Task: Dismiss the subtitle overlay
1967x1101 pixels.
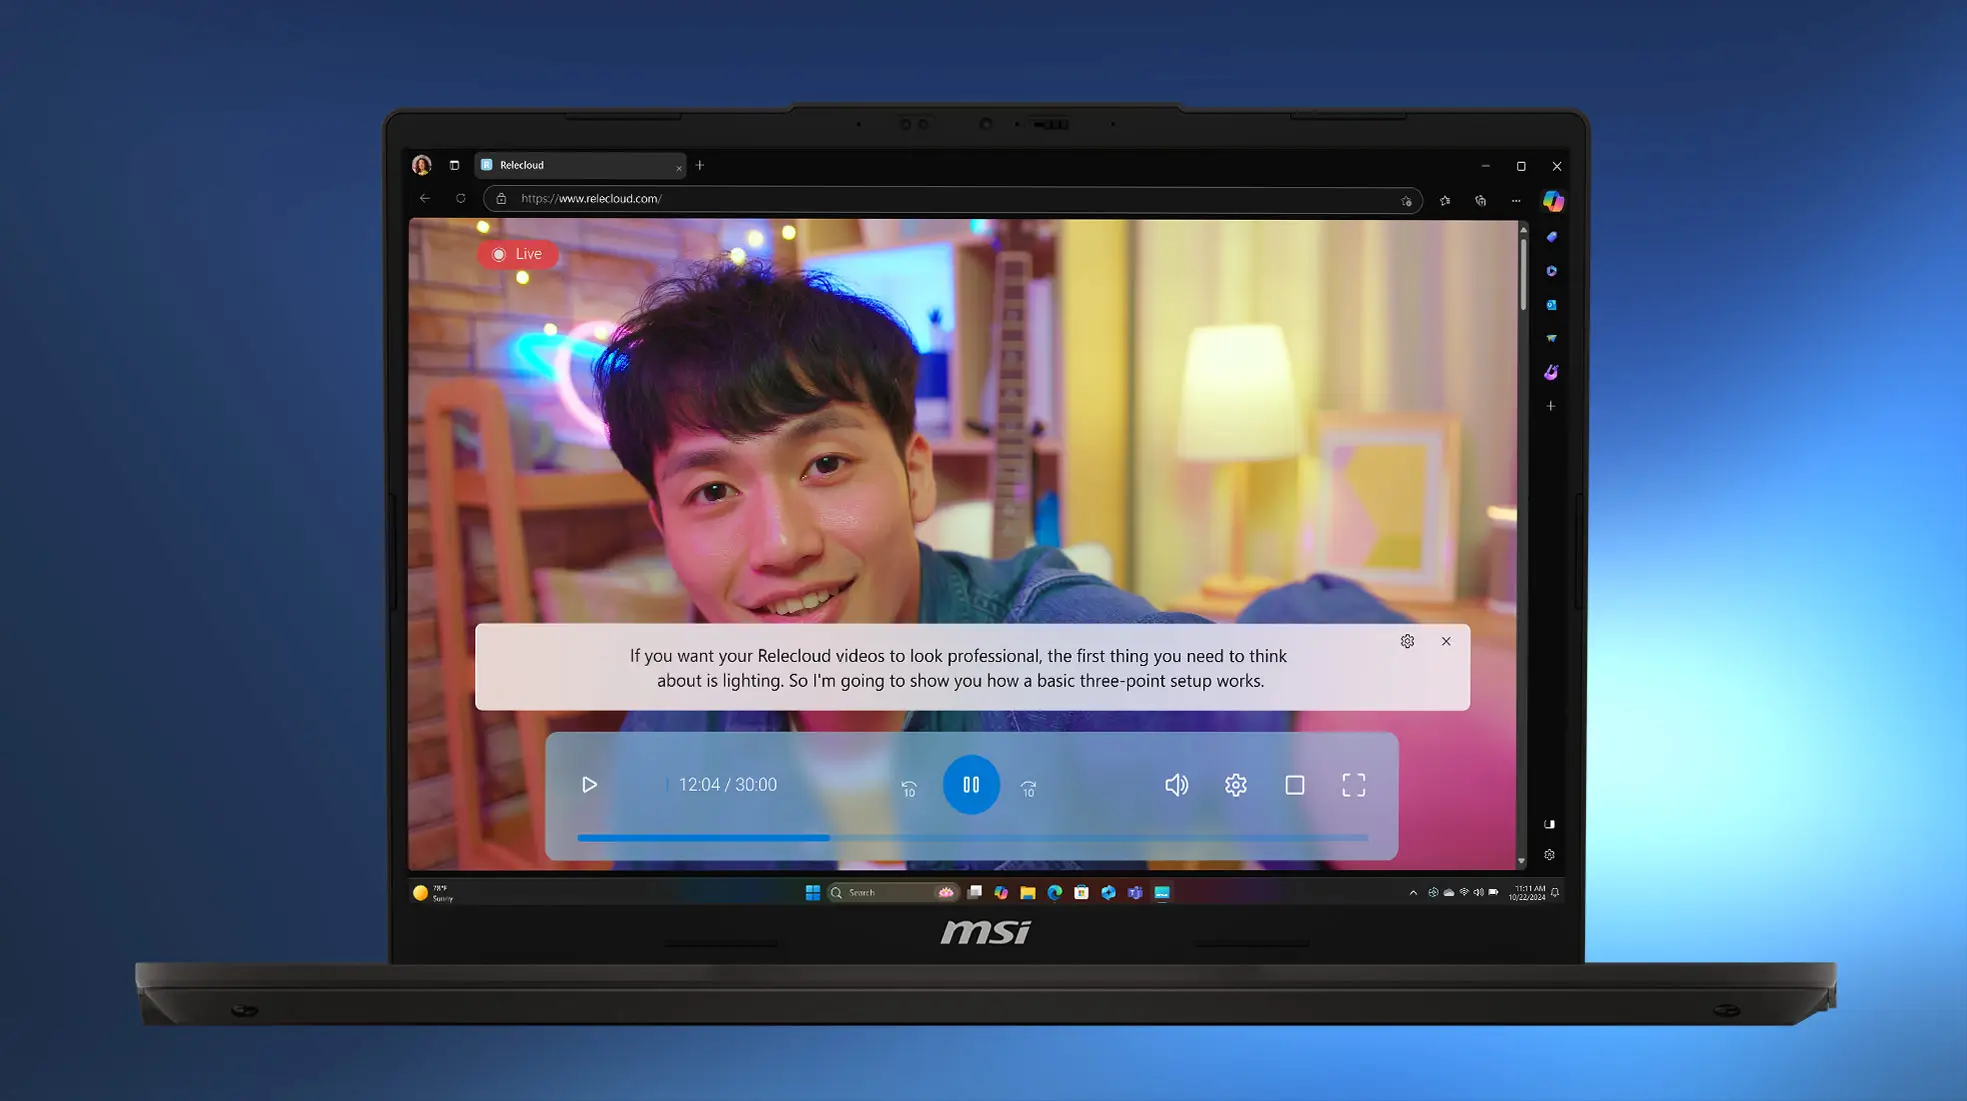Action: coord(1447,641)
